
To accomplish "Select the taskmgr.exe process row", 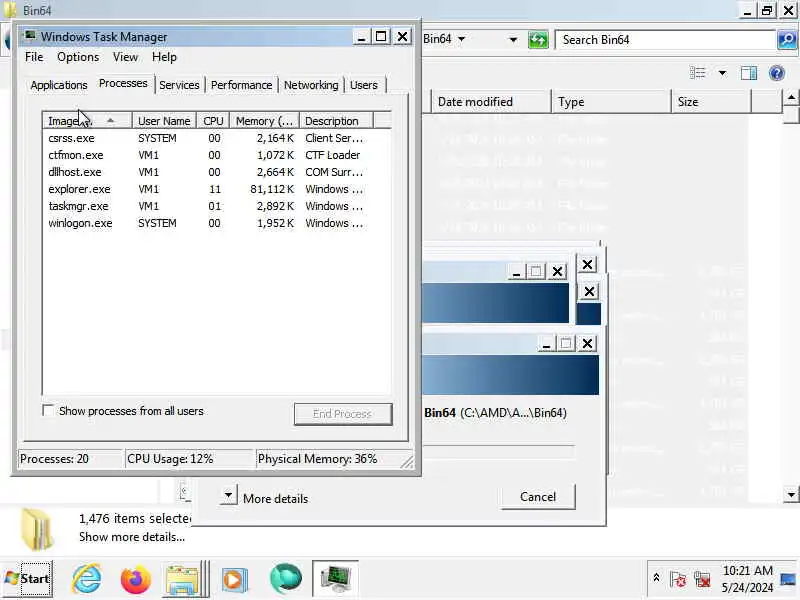I will [x=217, y=206].
